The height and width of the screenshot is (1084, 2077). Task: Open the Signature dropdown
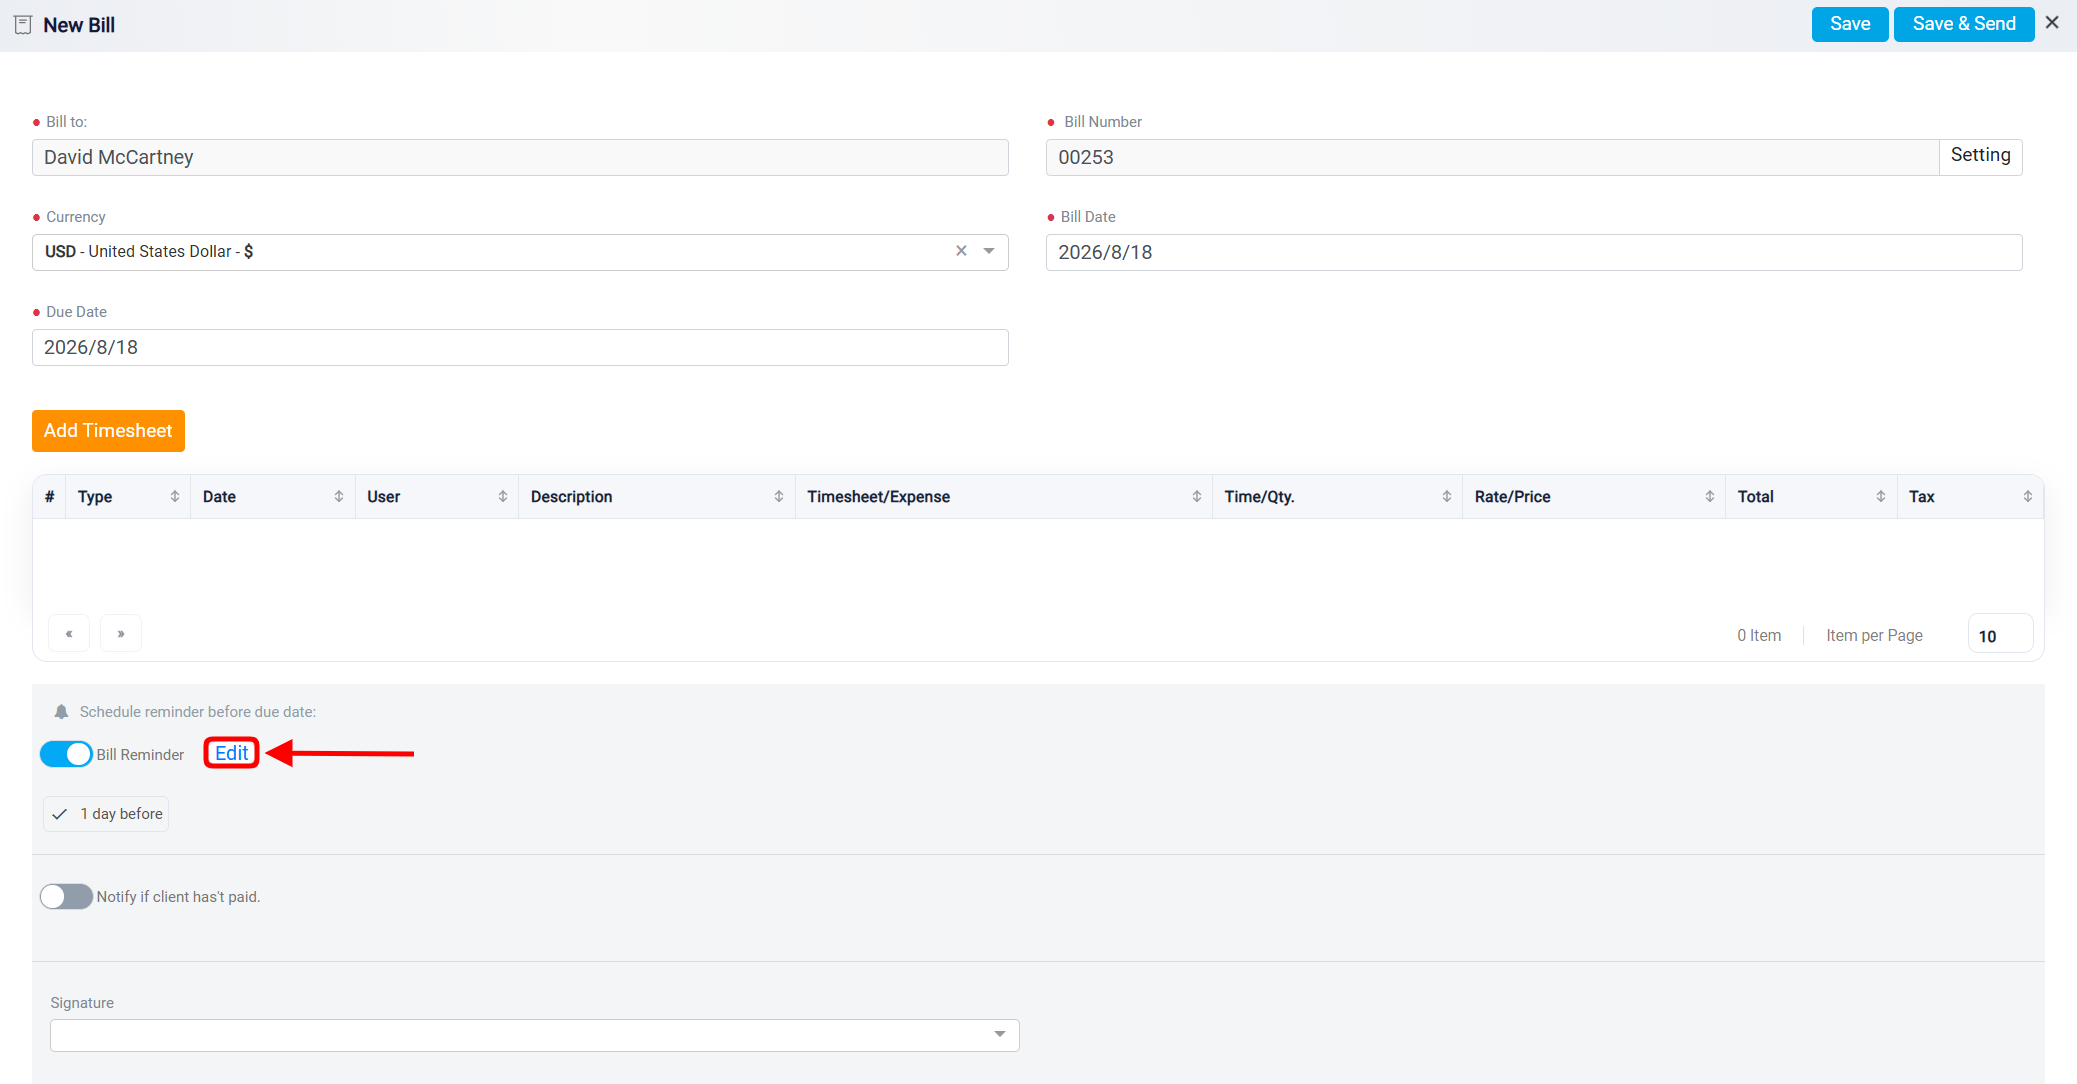point(535,1035)
